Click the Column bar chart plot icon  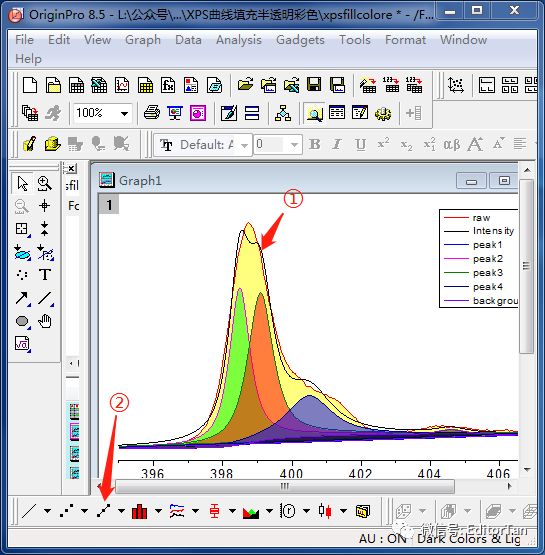[x=139, y=511]
